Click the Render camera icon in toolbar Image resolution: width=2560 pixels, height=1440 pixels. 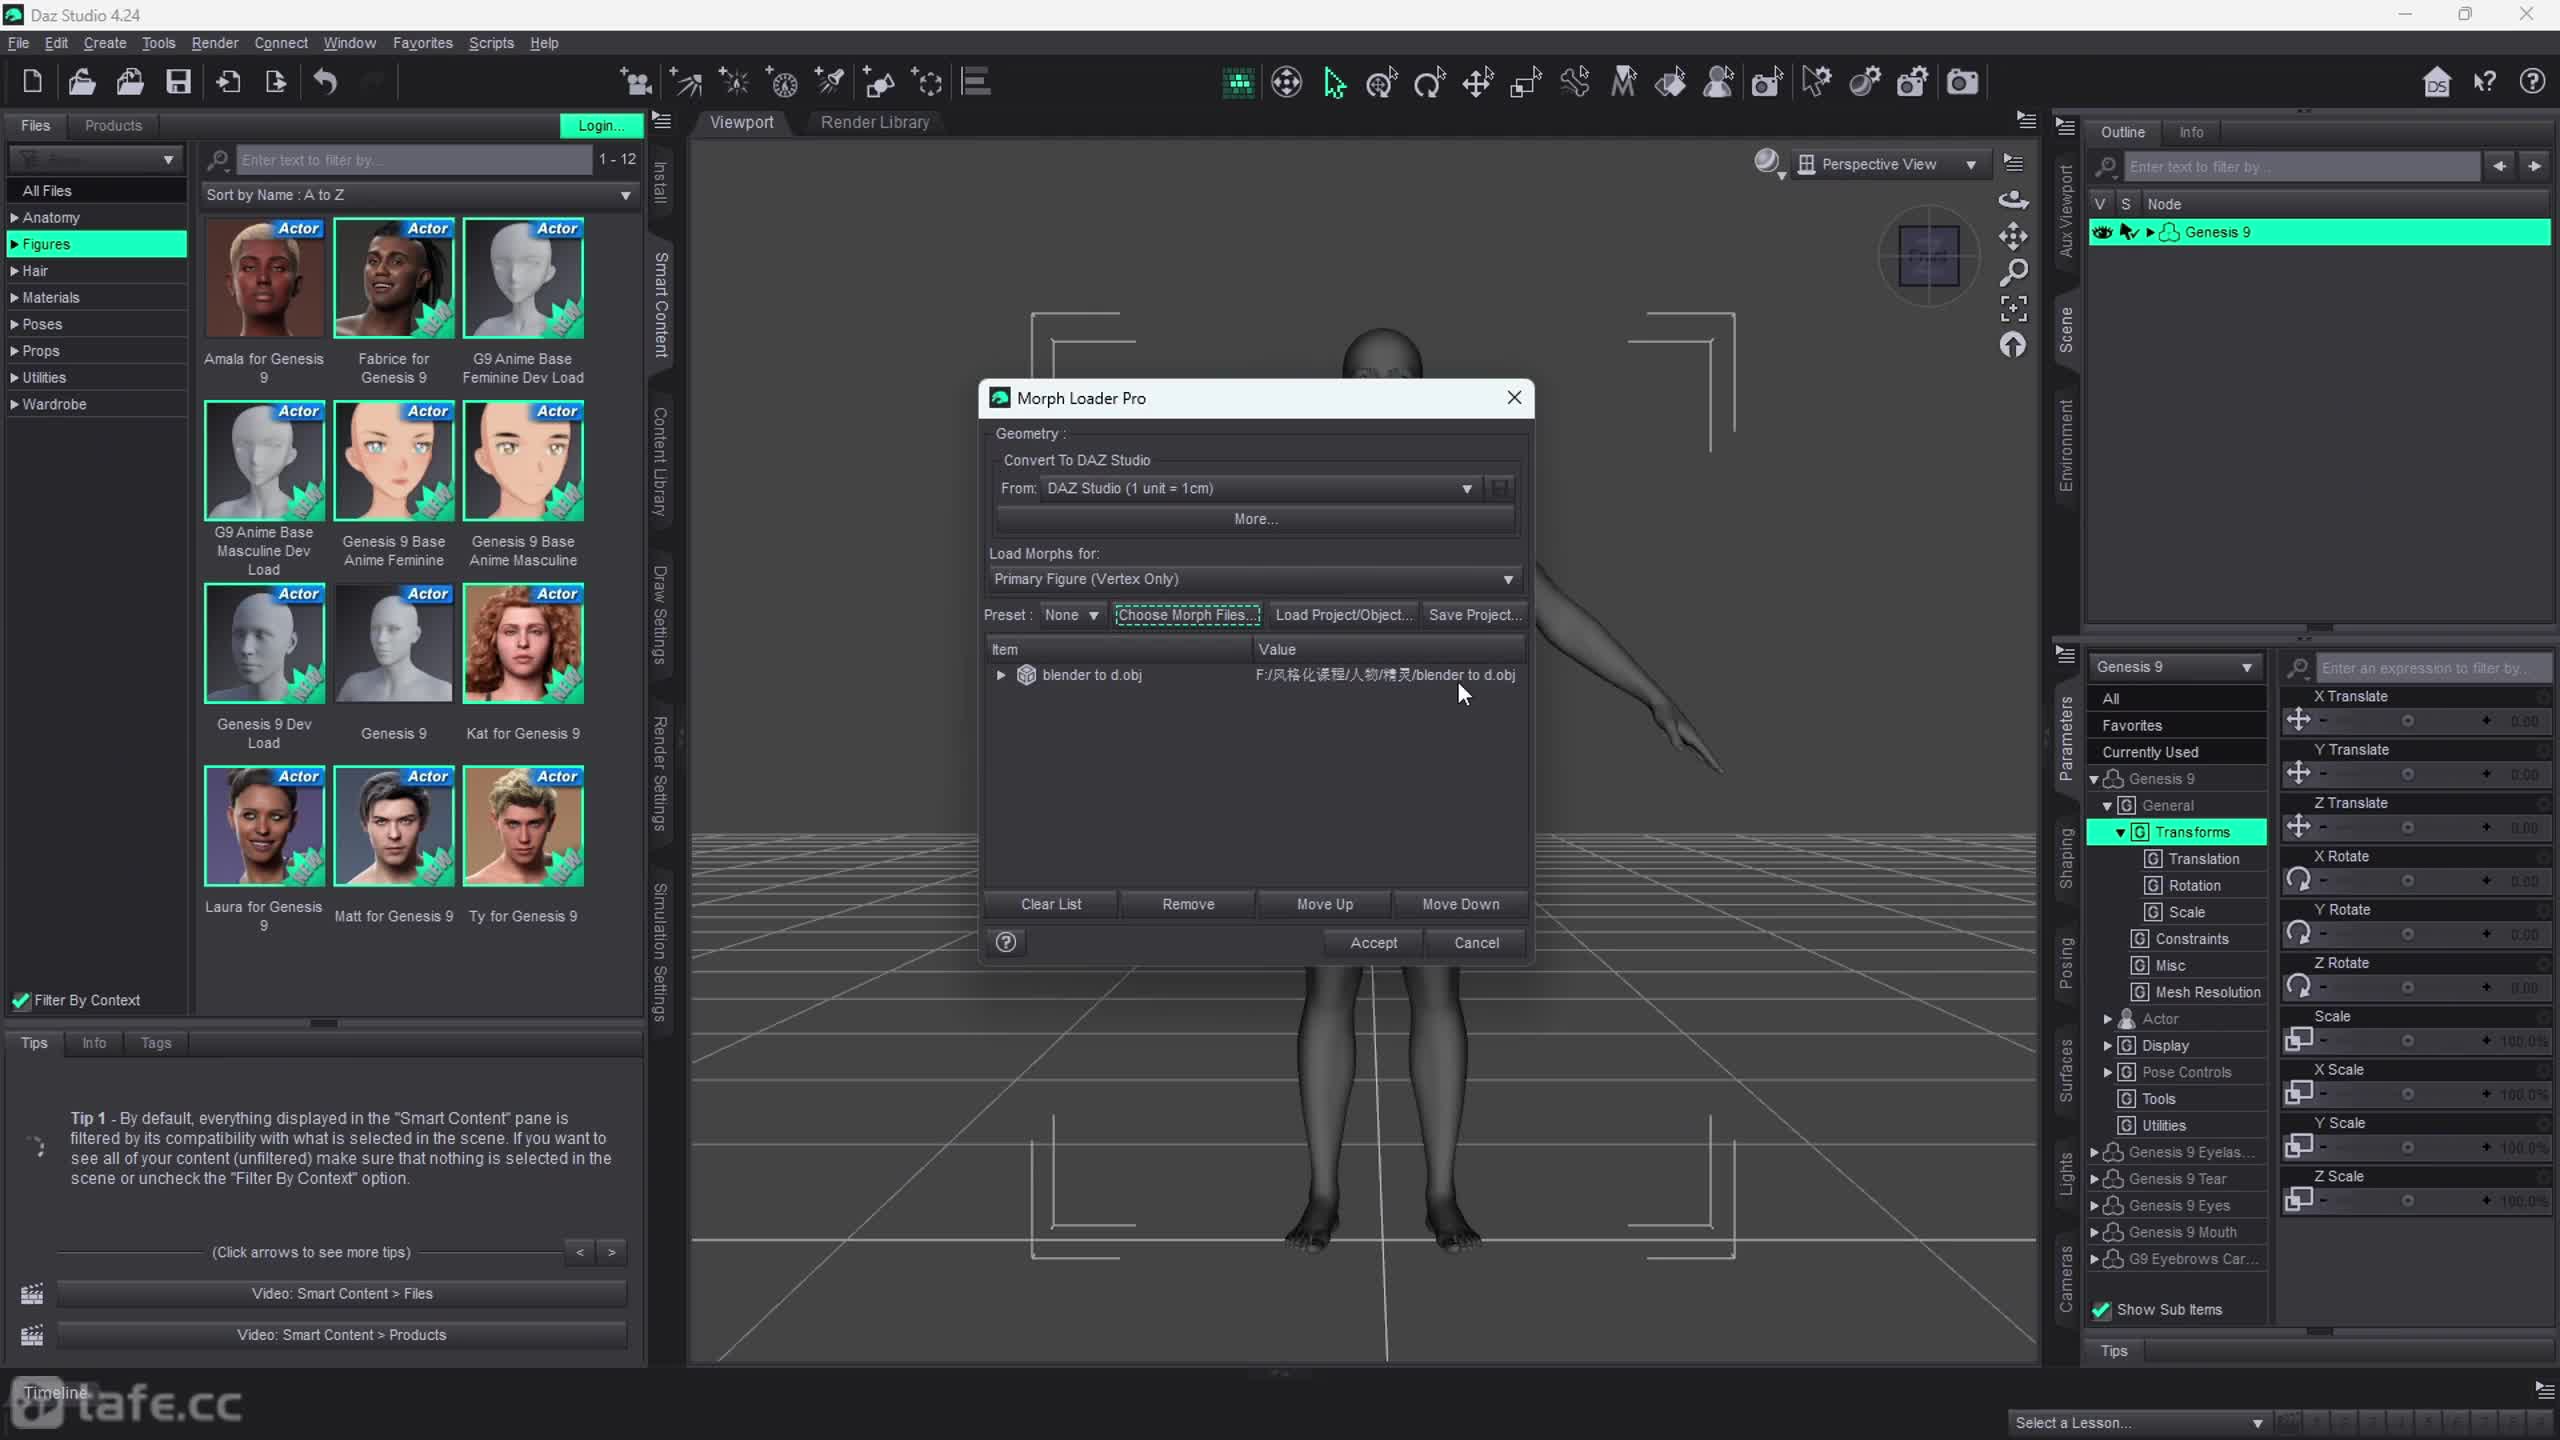point(1962,82)
